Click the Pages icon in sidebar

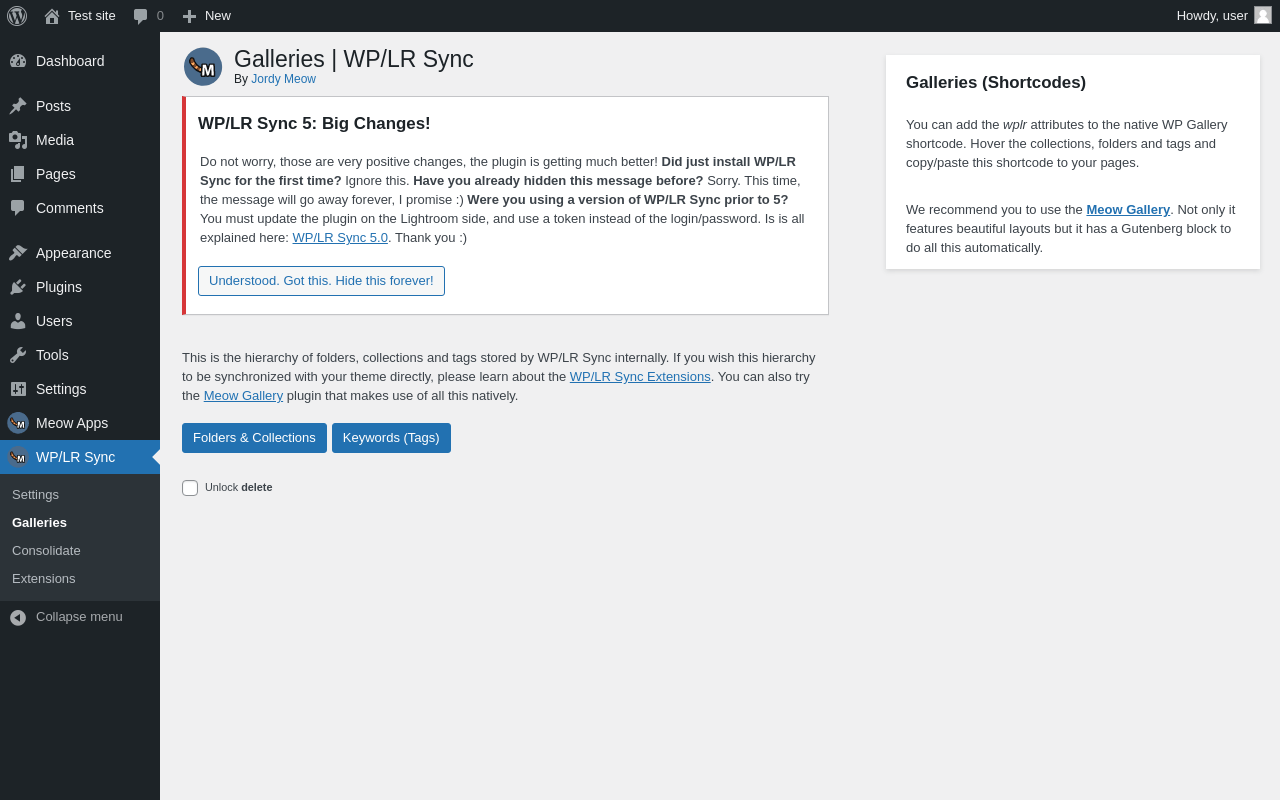point(18,174)
